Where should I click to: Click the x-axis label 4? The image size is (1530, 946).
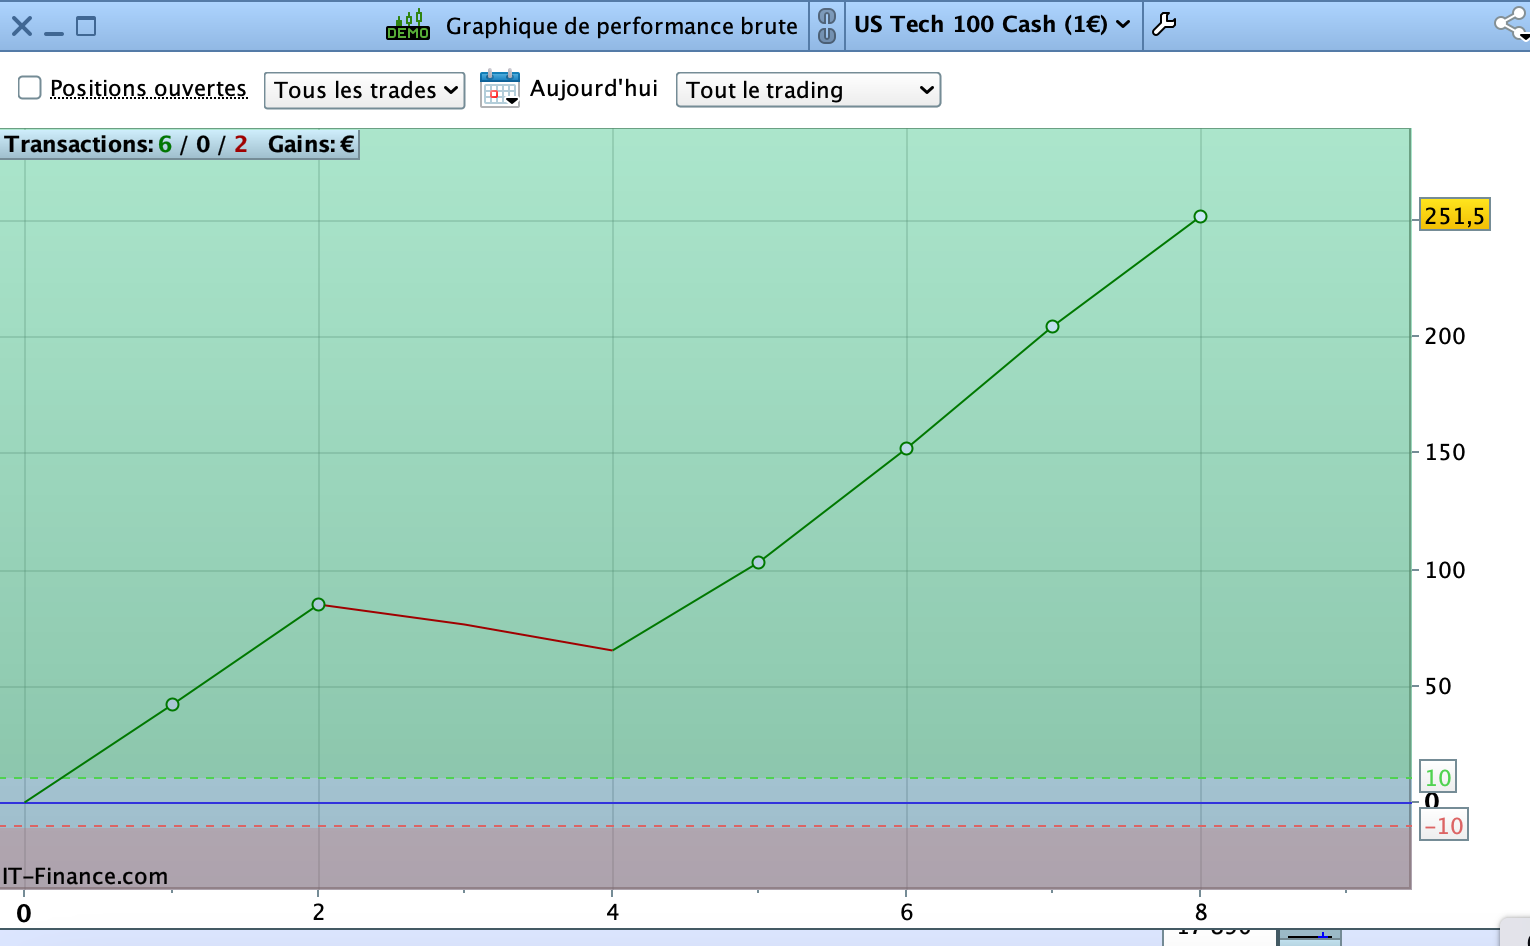point(612,912)
